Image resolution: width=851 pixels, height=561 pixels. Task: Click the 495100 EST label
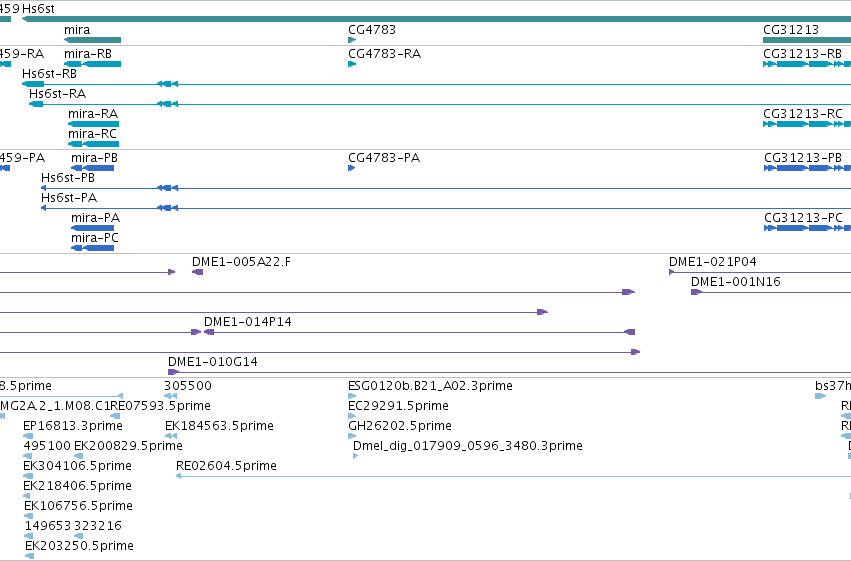(x=47, y=446)
